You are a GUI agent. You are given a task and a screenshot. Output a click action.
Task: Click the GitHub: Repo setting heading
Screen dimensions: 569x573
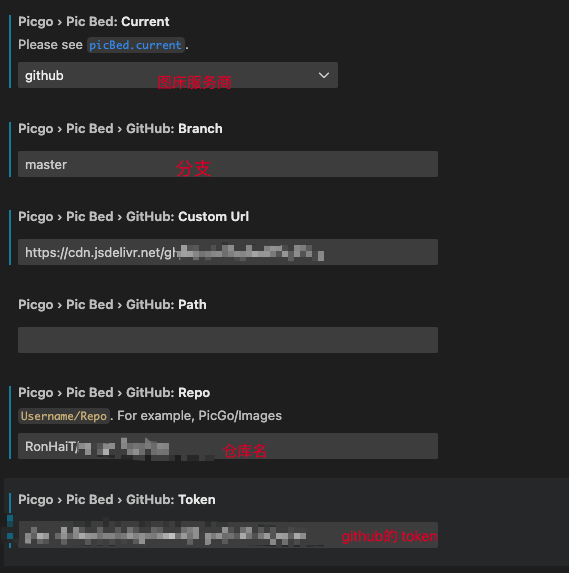tap(114, 393)
